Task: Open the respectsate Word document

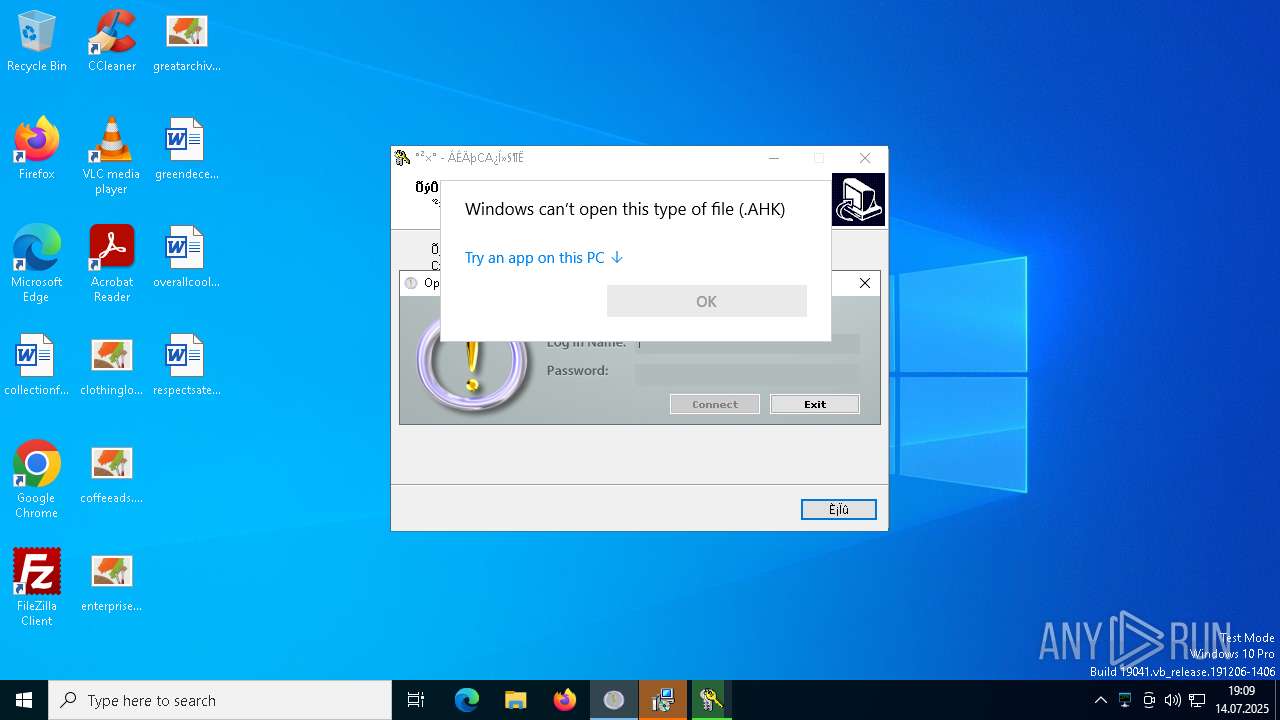Action: [186, 366]
